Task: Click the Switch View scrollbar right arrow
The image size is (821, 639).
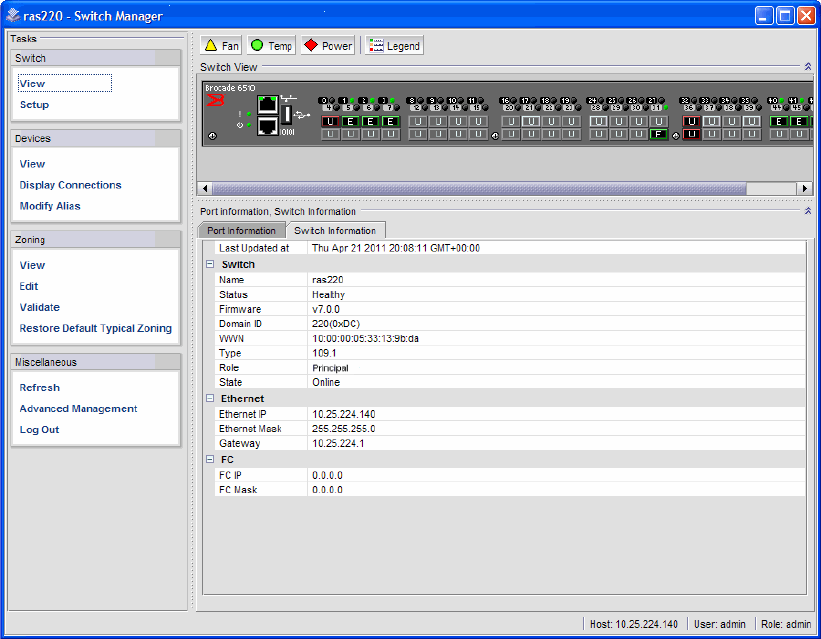Action: click(x=804, y=188)
